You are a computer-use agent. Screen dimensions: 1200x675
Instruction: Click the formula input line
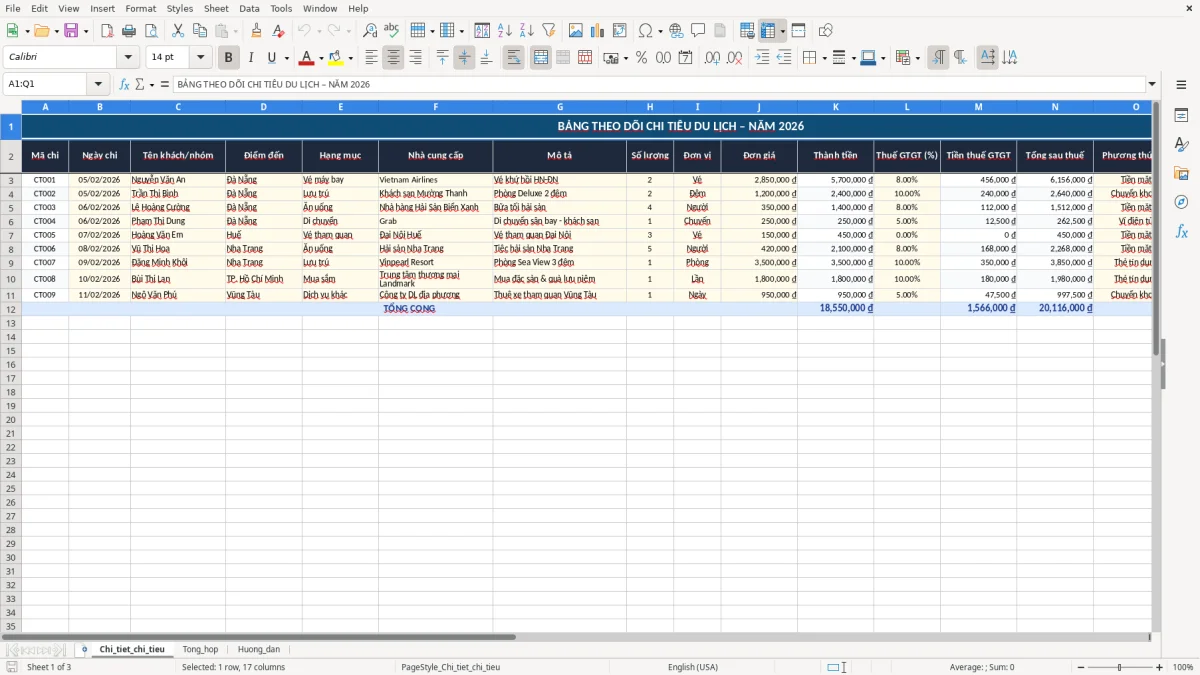point(658,84)
